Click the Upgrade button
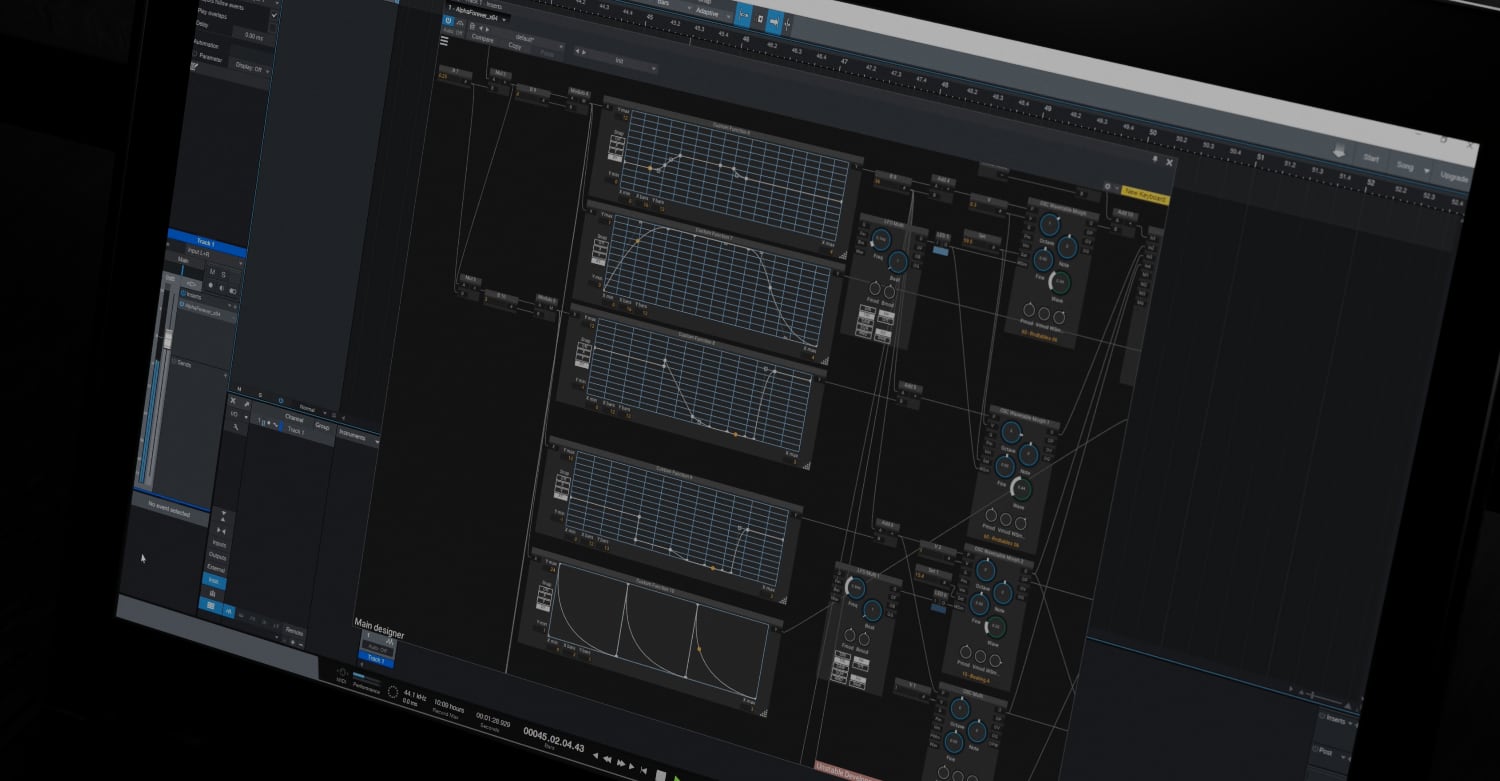Screen dimensions: 1500x781 pyautogui.click(x=1454, y=177)
